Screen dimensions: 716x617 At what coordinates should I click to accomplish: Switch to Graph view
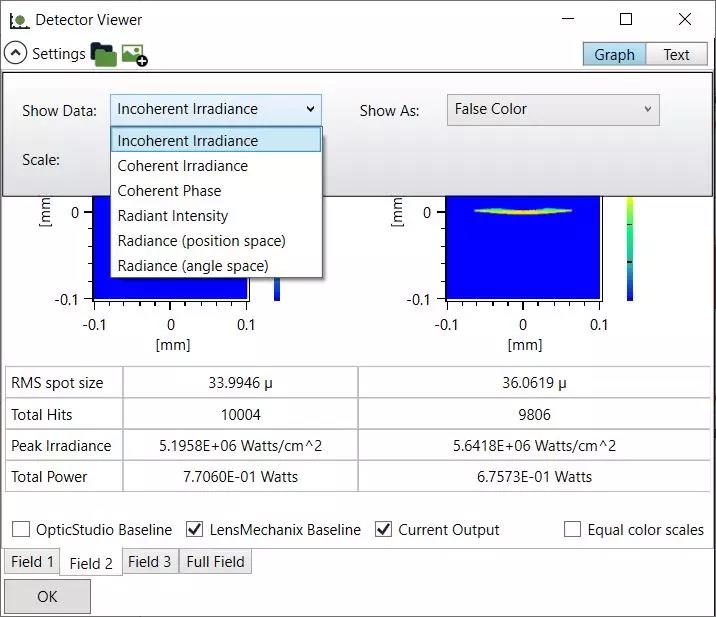[614, 54]
